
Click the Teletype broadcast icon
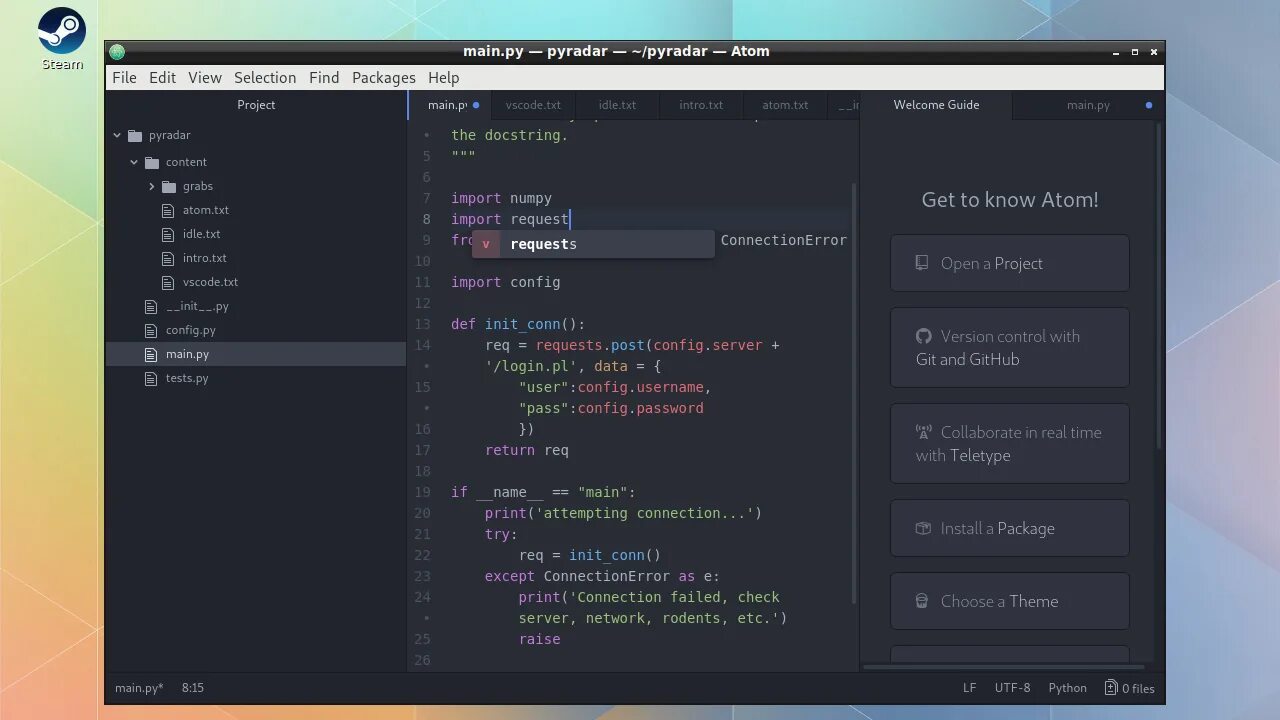(923, 432)
